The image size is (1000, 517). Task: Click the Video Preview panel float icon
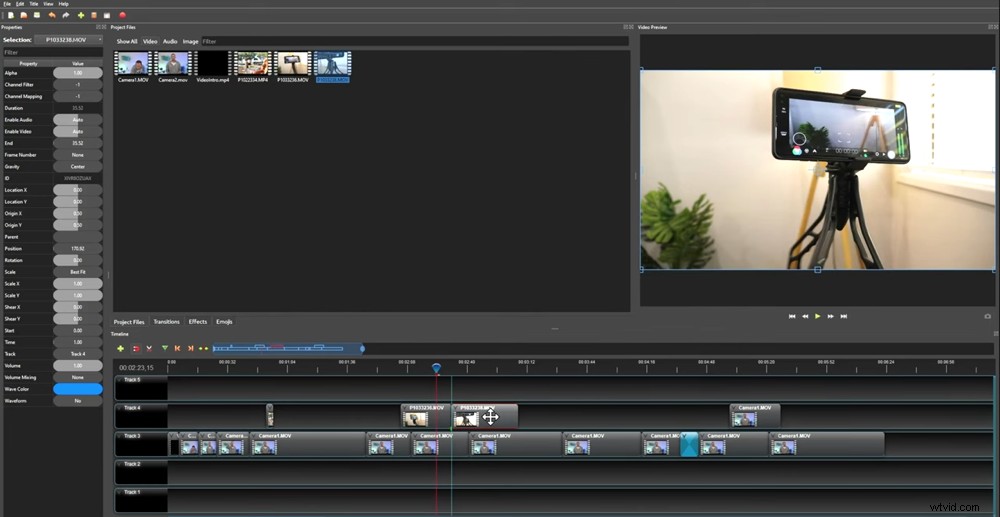click(992, 27)
